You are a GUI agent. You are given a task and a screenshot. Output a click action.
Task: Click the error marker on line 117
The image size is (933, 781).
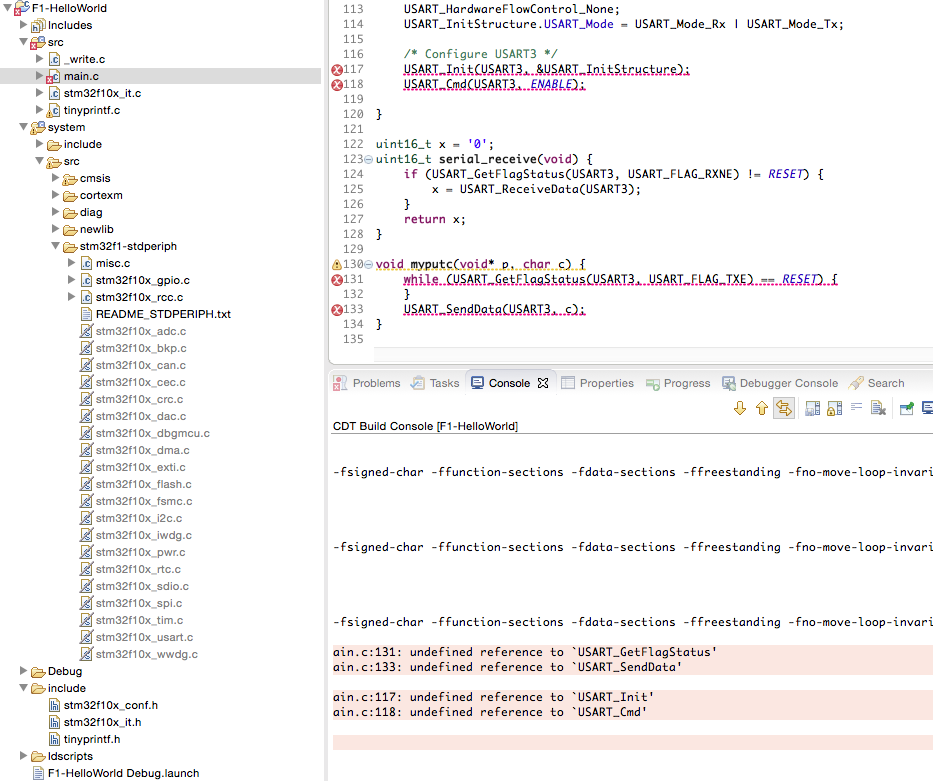click(337, 70)
